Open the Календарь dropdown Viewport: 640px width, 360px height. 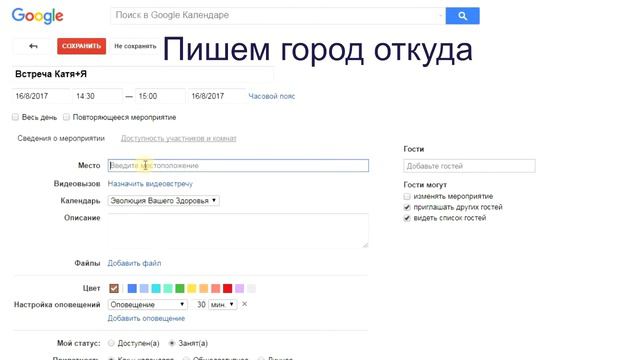pyautogui.click(x=163, y=200)
